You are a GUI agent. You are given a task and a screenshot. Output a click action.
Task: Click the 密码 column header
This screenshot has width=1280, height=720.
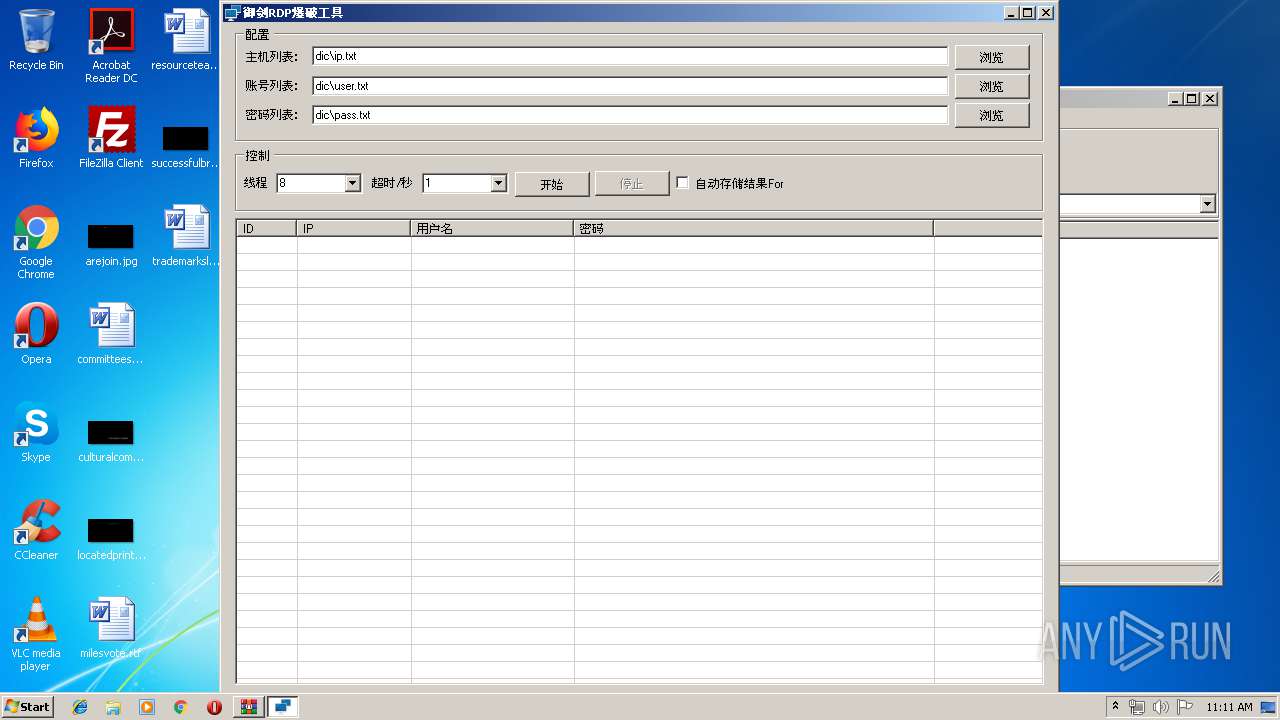tap(754, 228)
